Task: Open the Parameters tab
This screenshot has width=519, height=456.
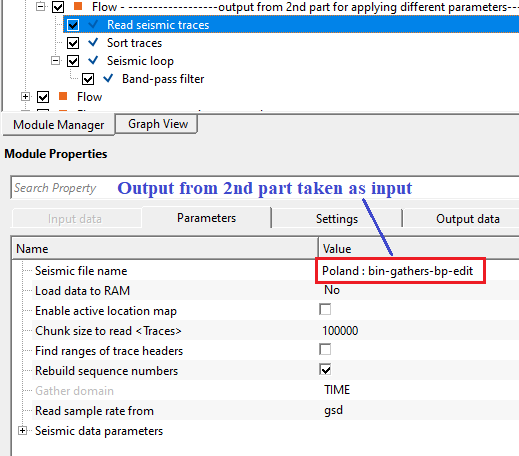Action: (x=206, y=218)
